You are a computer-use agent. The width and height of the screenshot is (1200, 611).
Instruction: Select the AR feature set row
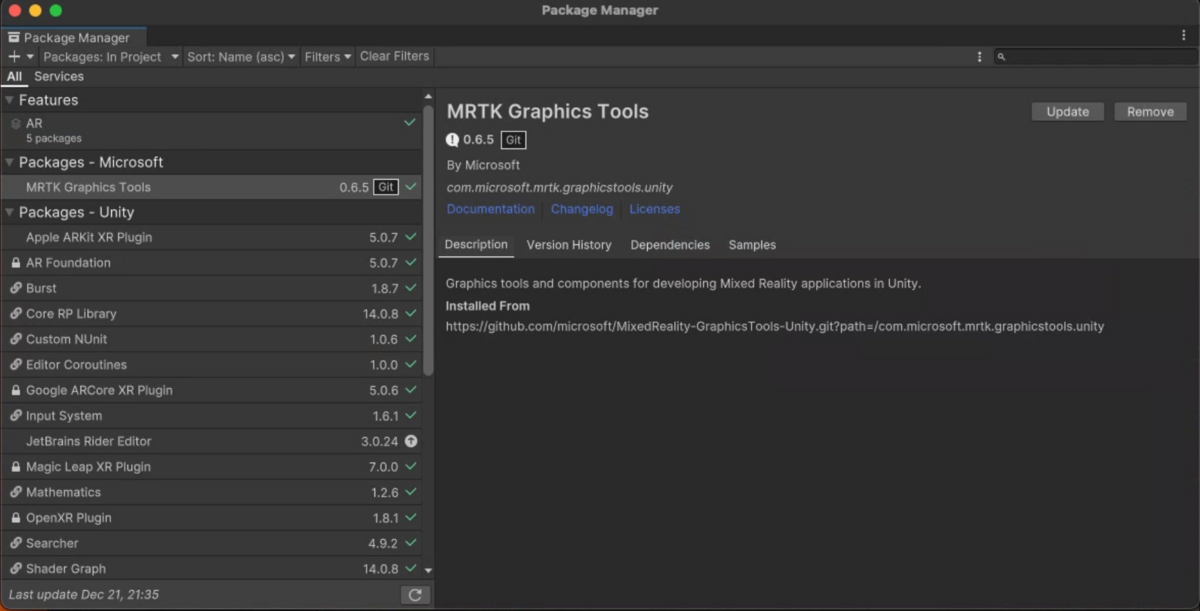(x=211, y=130)
